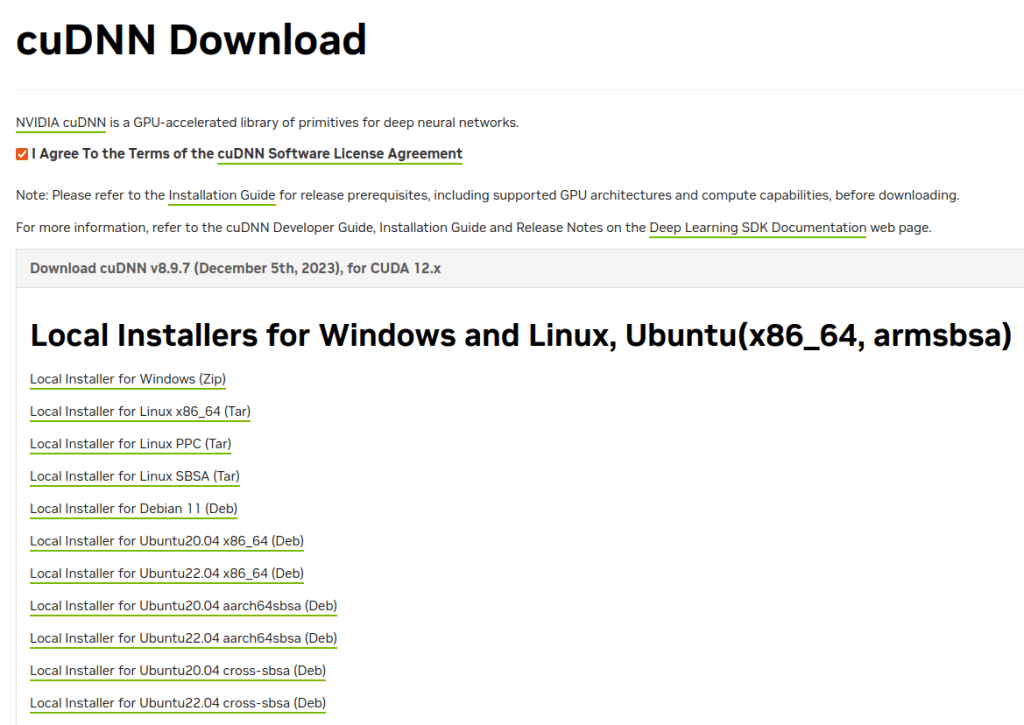
Task: Choose the Ubuntu20.04 cross-sbsa Deb installer
Action: tap(177, 670)
